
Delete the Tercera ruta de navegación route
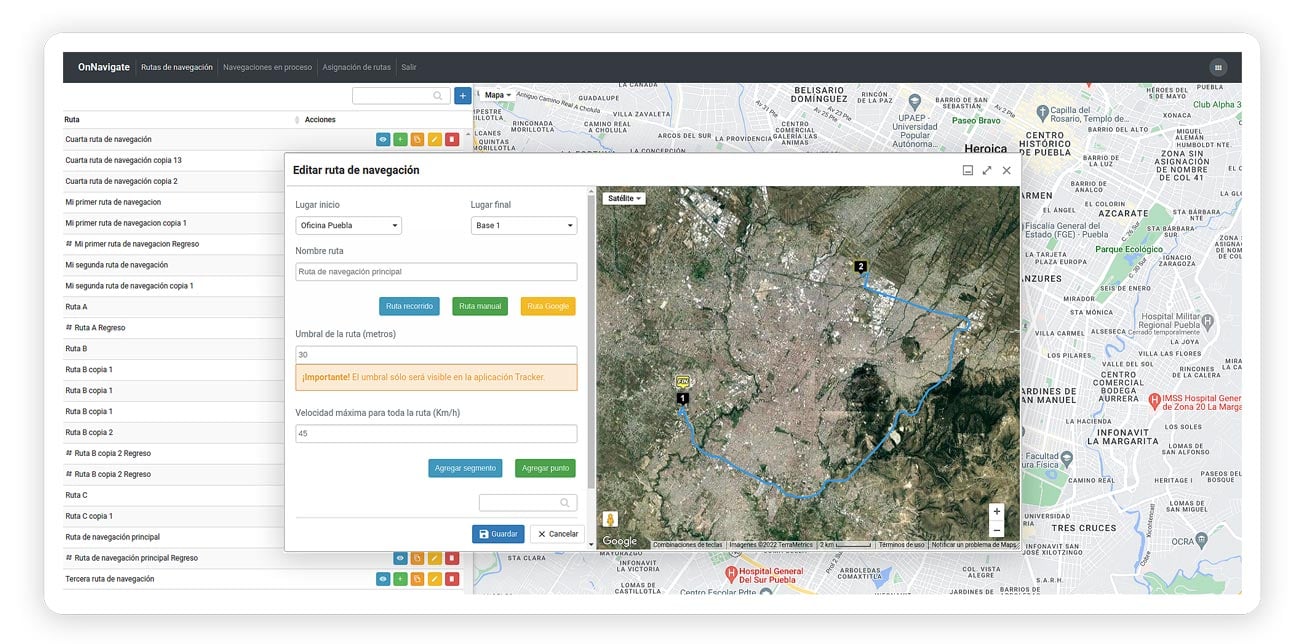click(x=451, y=579)
